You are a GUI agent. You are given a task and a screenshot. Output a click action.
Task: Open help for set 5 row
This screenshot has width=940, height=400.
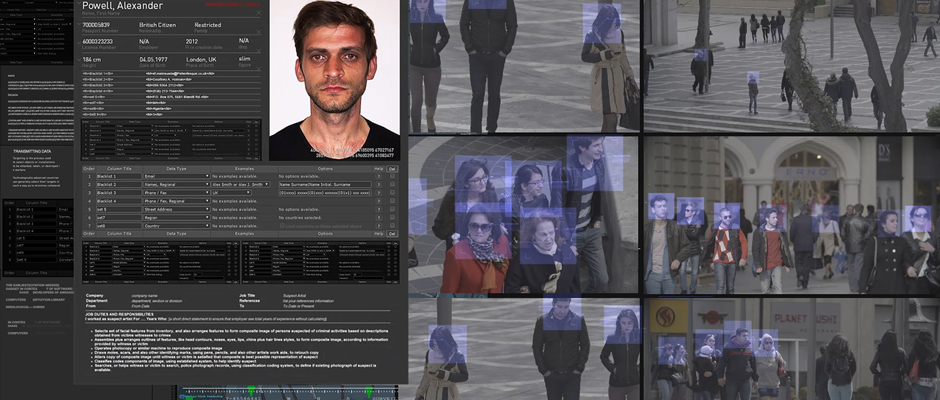(378, 209)
